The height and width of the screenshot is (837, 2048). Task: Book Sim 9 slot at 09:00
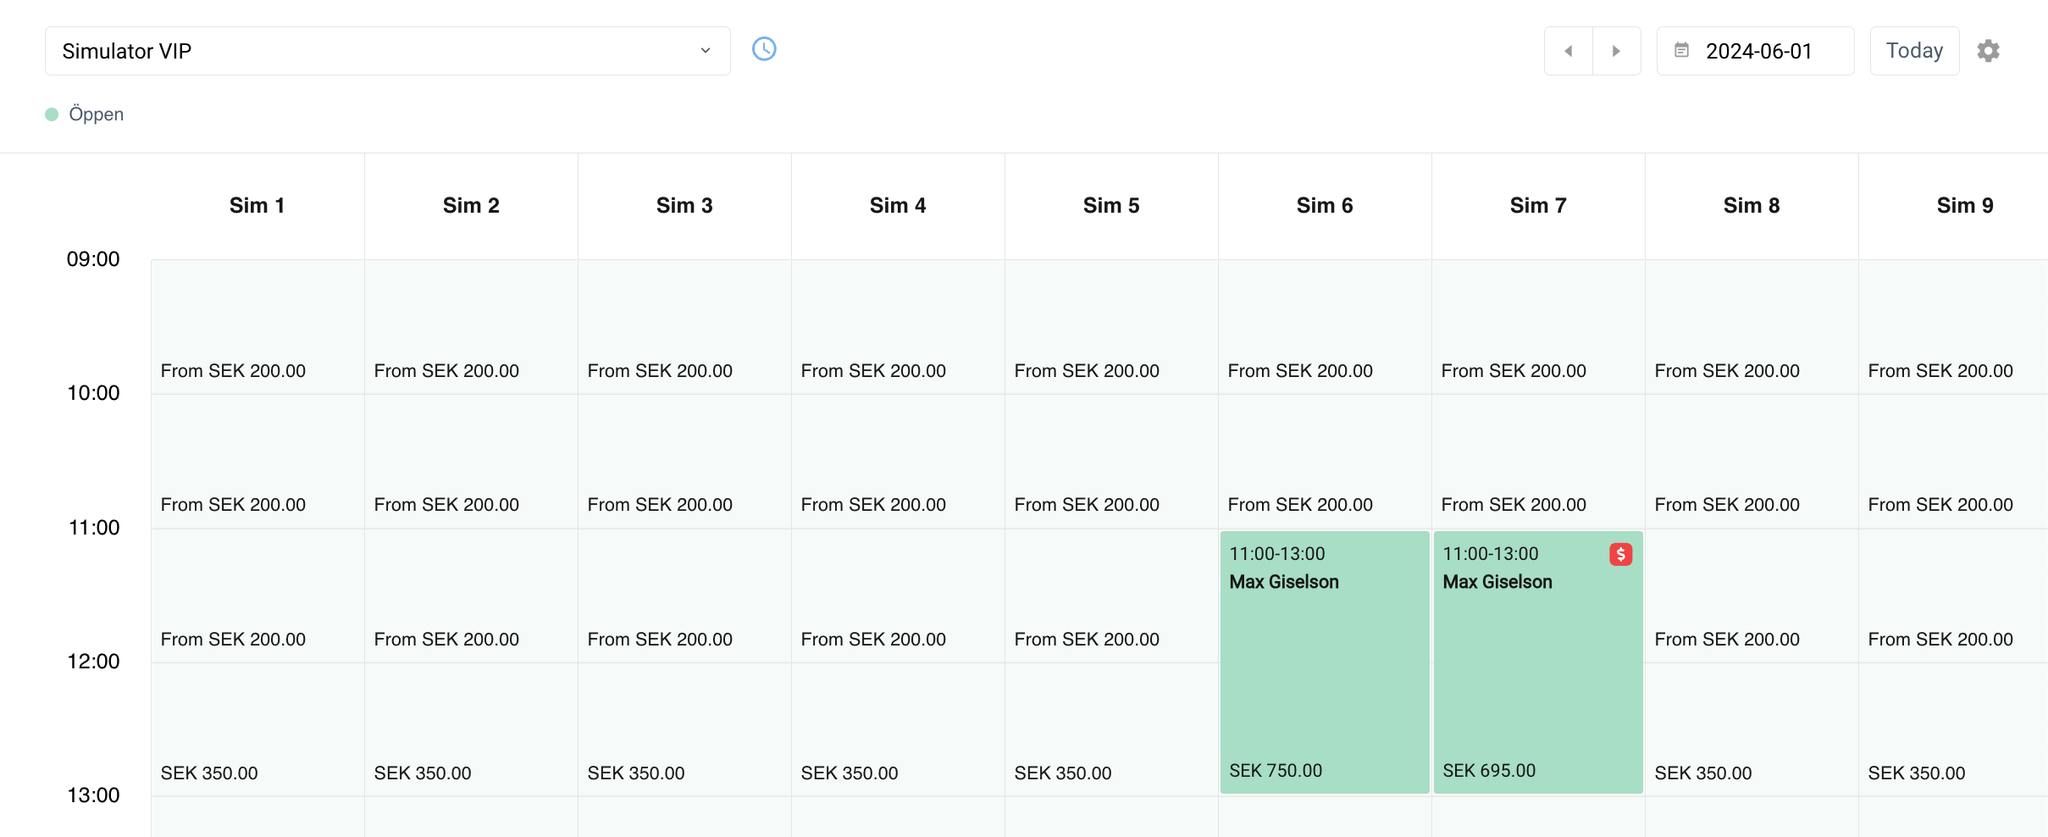coord(1954,327)
